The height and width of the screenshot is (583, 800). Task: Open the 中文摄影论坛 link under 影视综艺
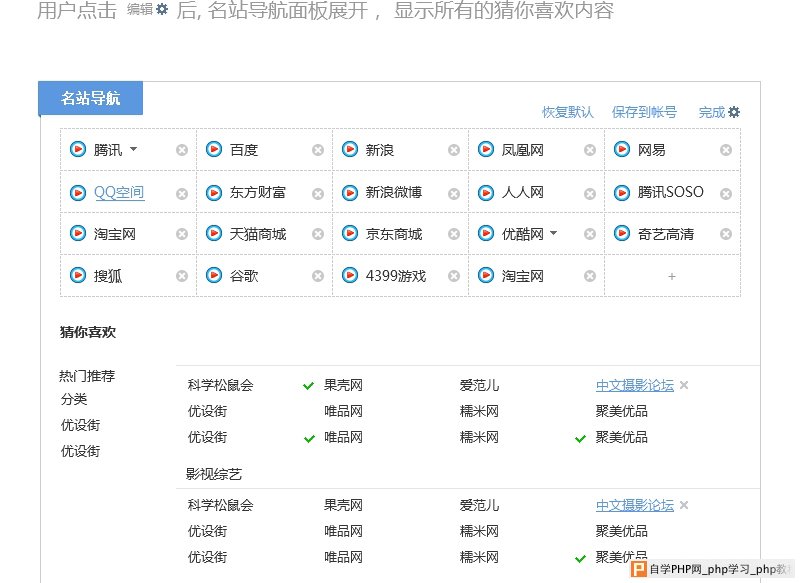pos(635,505)
